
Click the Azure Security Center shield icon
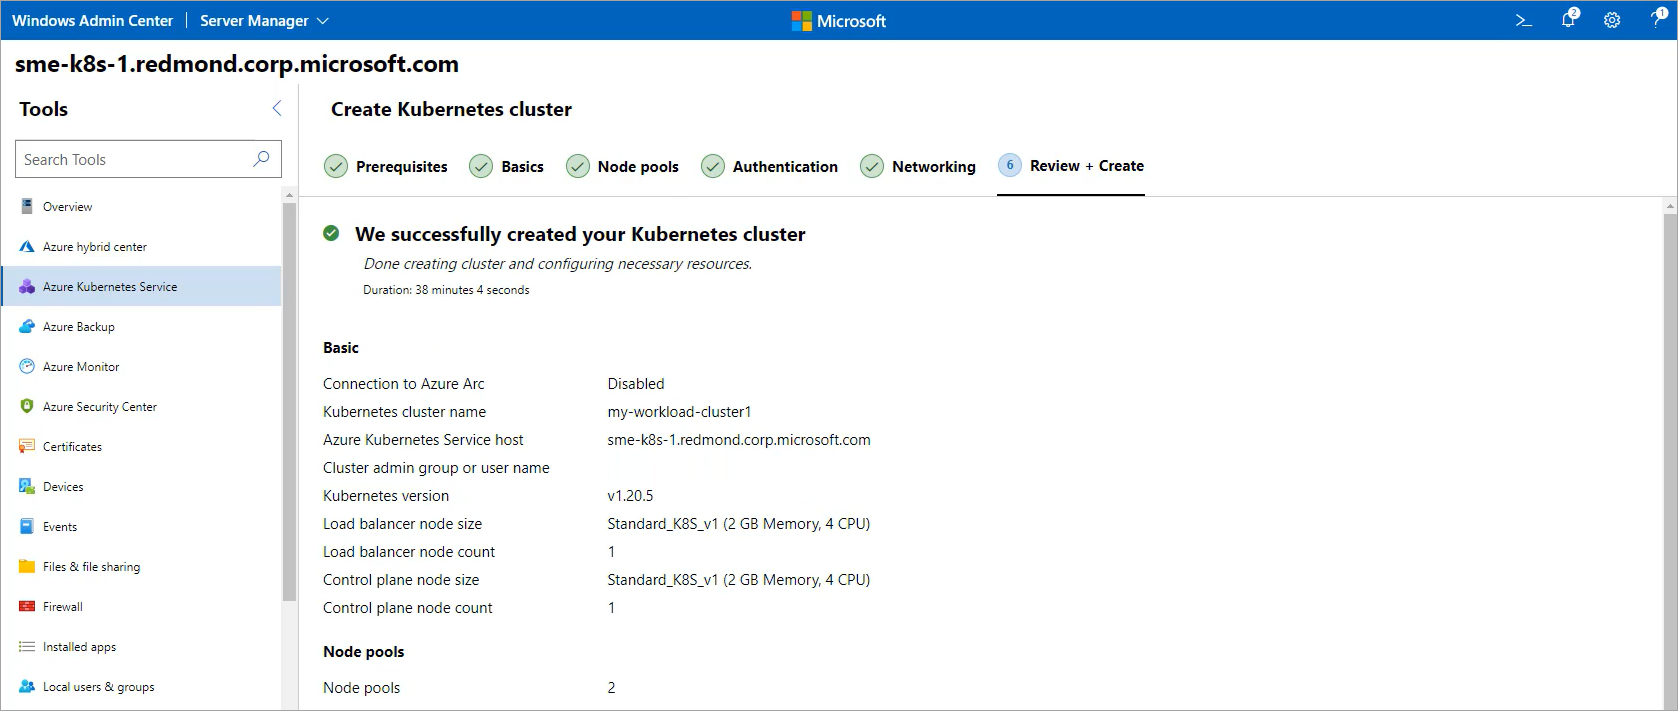coord(27,406)
